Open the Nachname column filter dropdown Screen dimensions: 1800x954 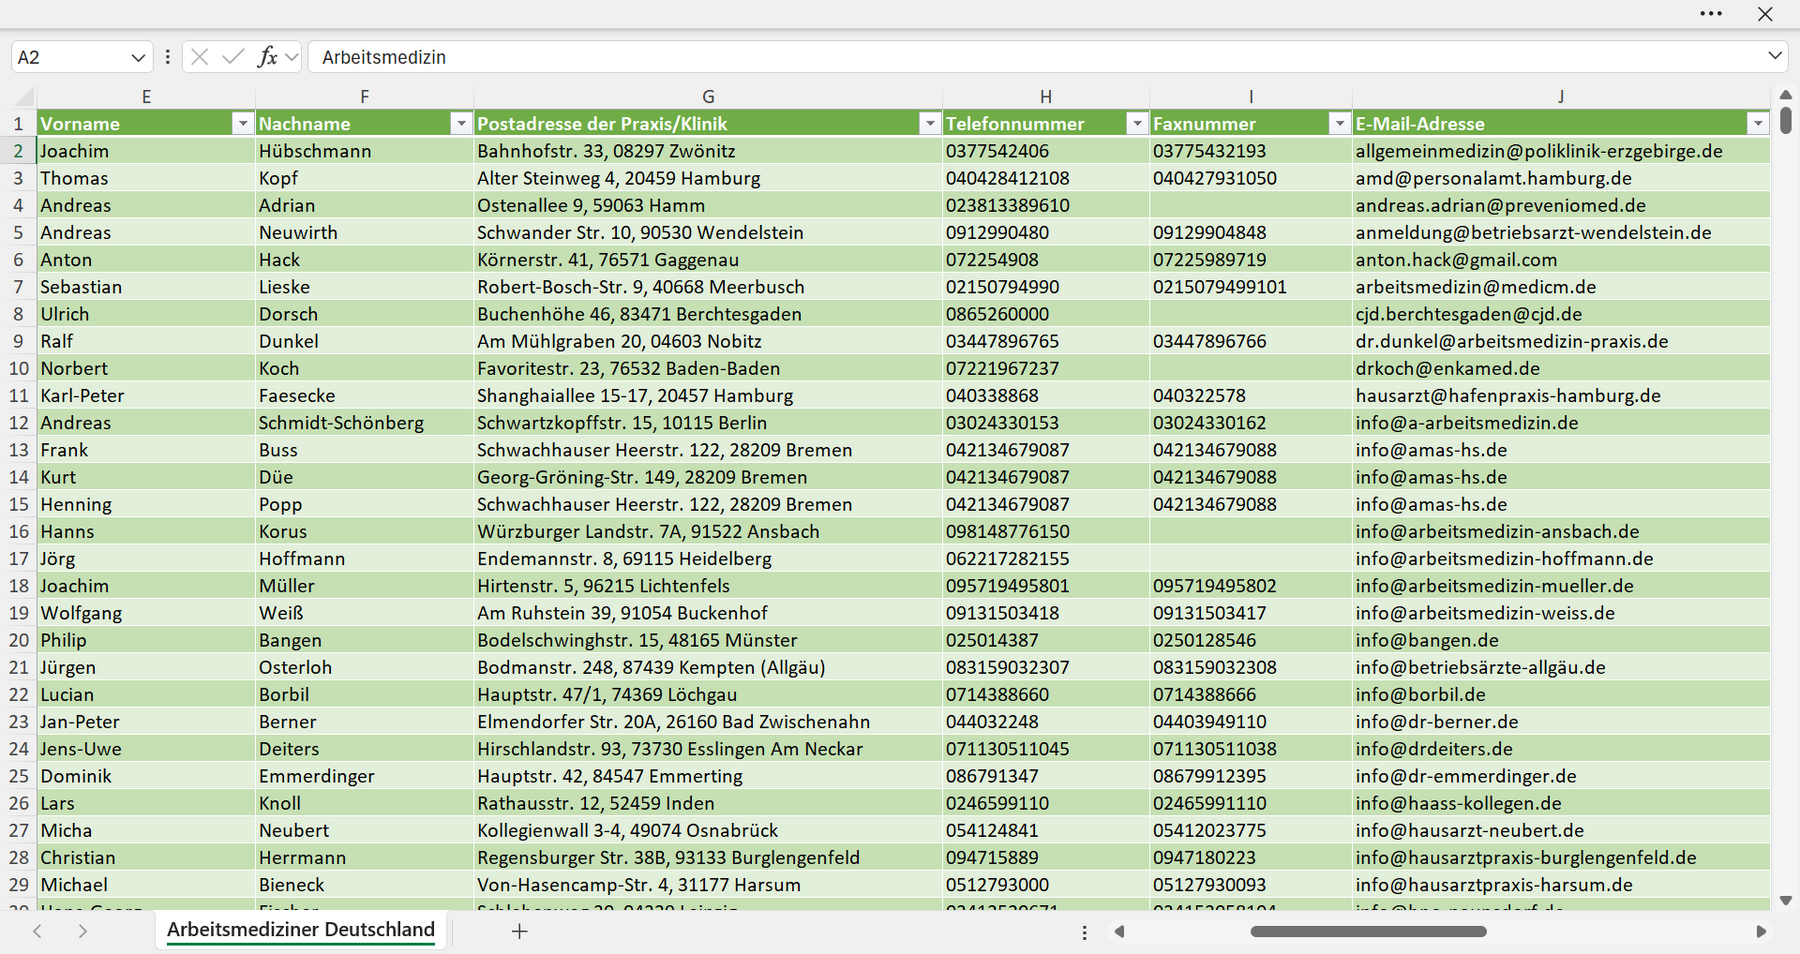click(461, 123)
